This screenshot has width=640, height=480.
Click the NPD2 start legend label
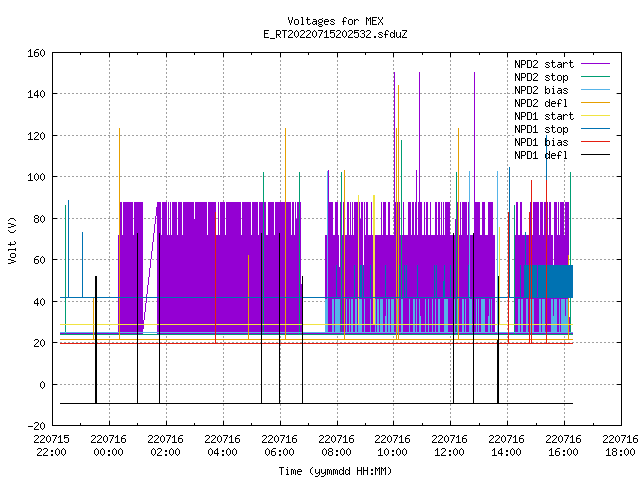point(544,64)
